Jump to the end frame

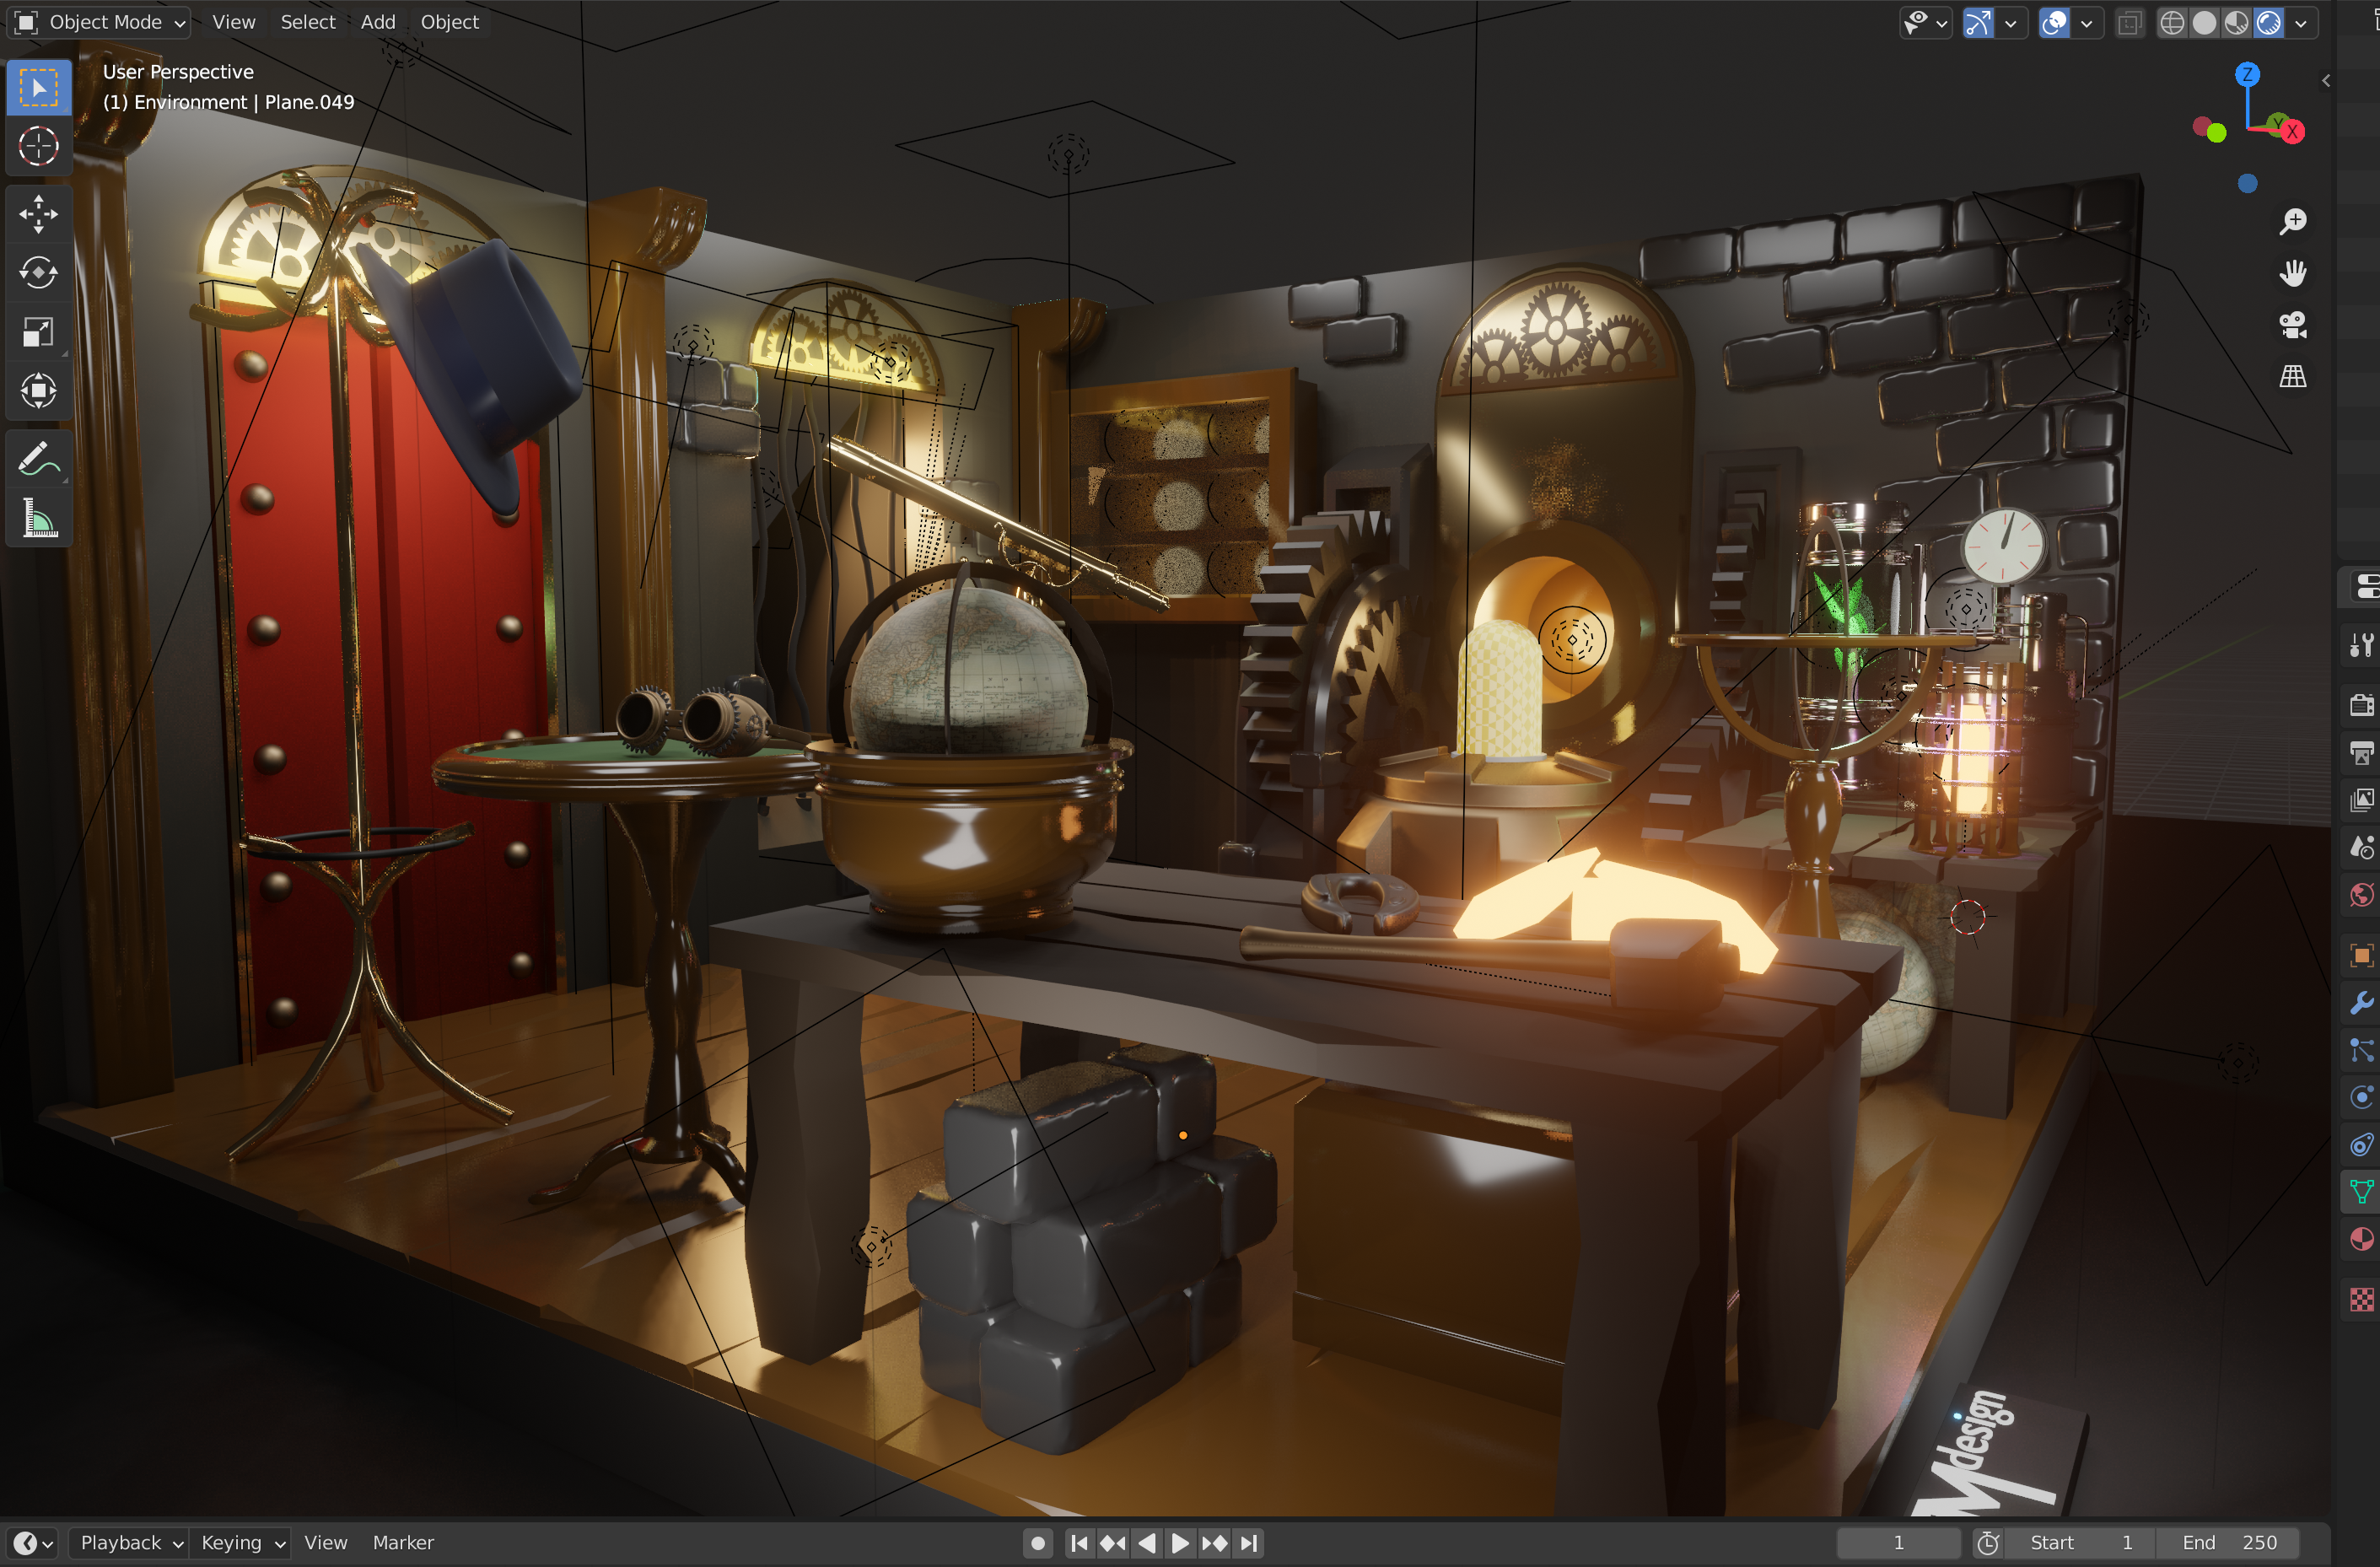[1249, 1543]
